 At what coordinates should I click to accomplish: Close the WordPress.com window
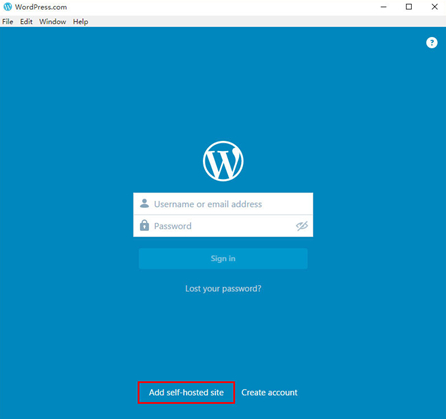(434, 7)
